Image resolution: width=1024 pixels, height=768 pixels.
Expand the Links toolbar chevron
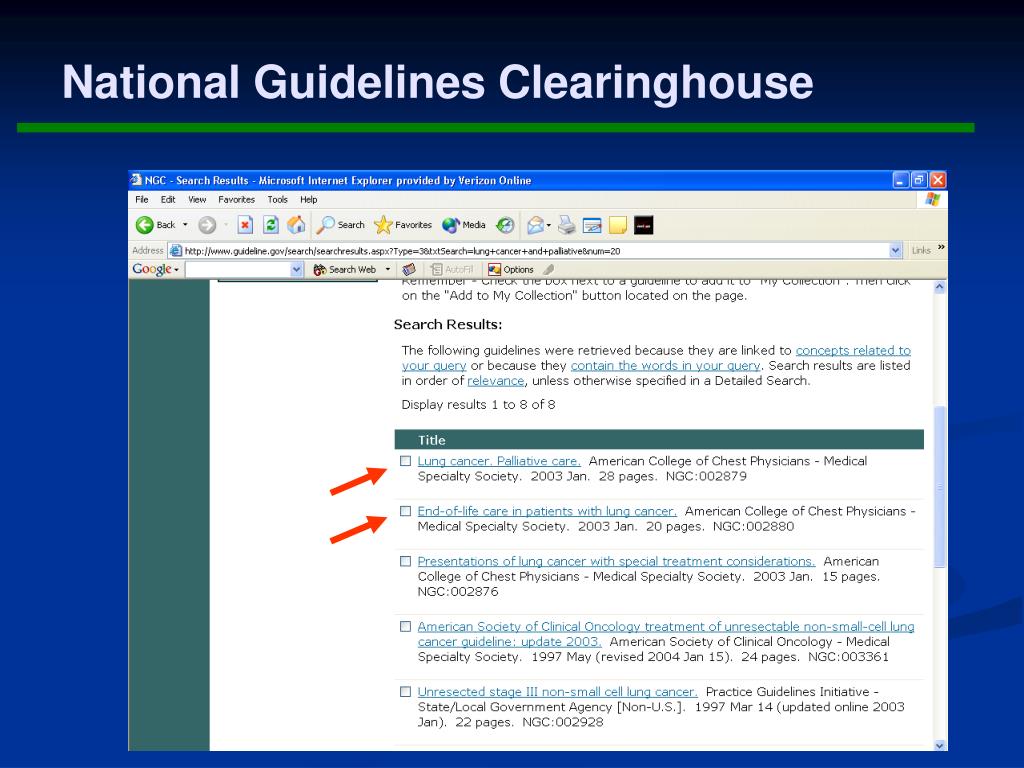pos(940,248)
